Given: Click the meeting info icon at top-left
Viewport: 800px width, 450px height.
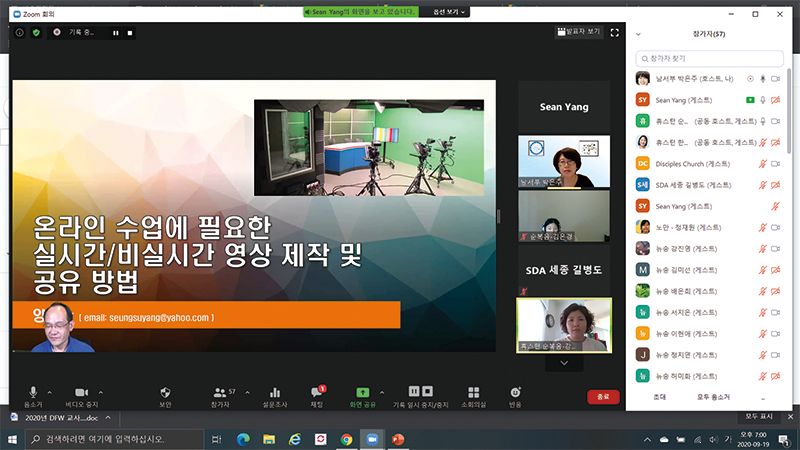Looking at the screenshot, I should 19,32.
